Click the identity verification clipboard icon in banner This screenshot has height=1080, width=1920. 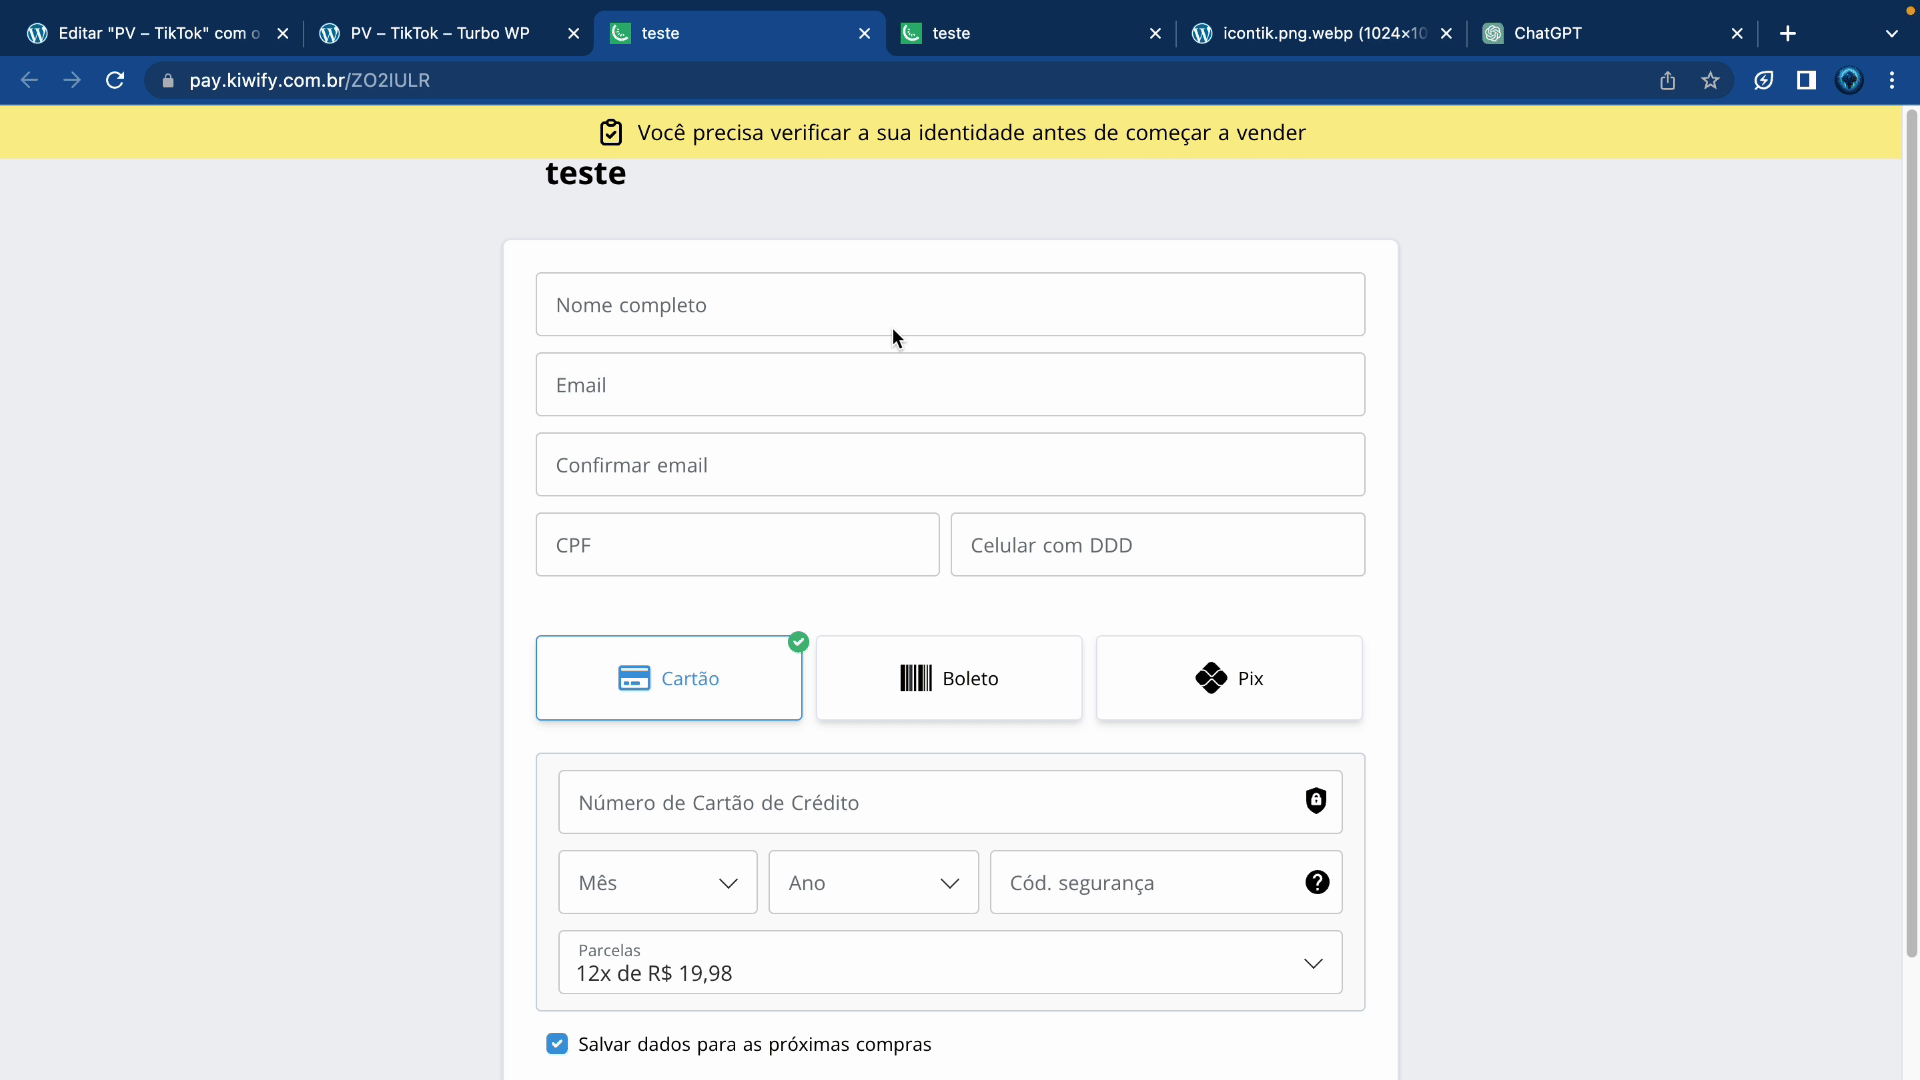tap(610, 132)
